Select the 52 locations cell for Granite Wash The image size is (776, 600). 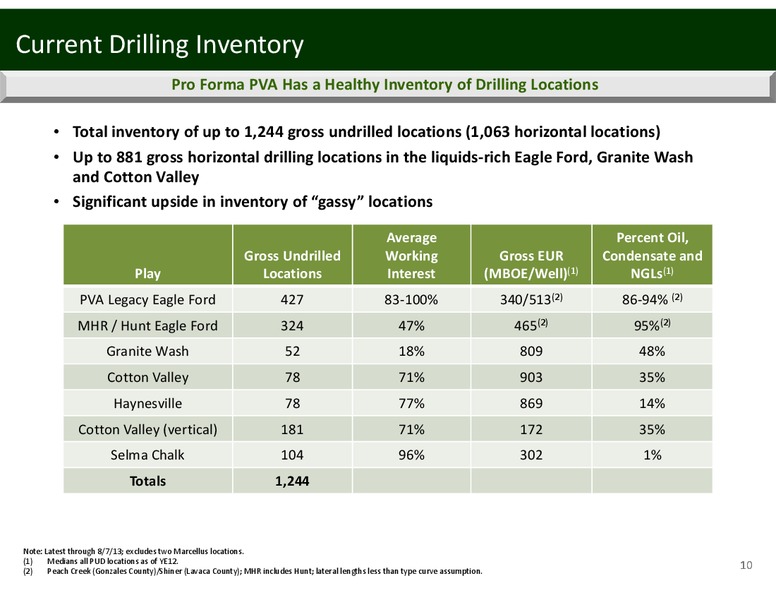[x=292, y=351]
